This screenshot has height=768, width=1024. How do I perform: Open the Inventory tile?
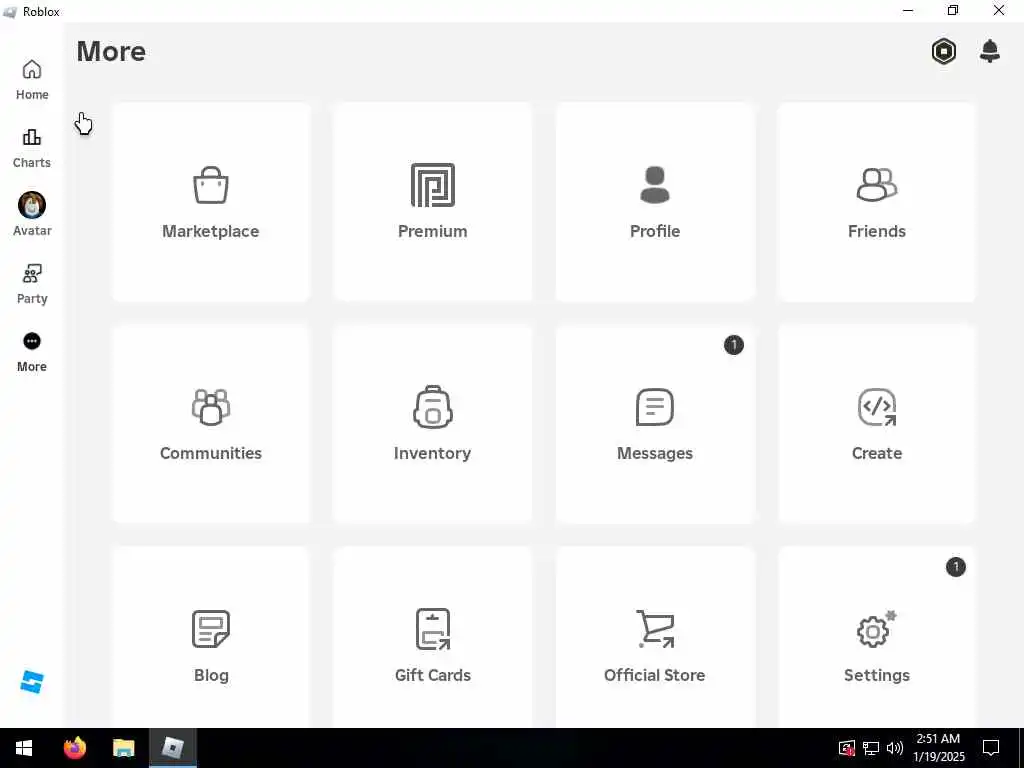432,424
